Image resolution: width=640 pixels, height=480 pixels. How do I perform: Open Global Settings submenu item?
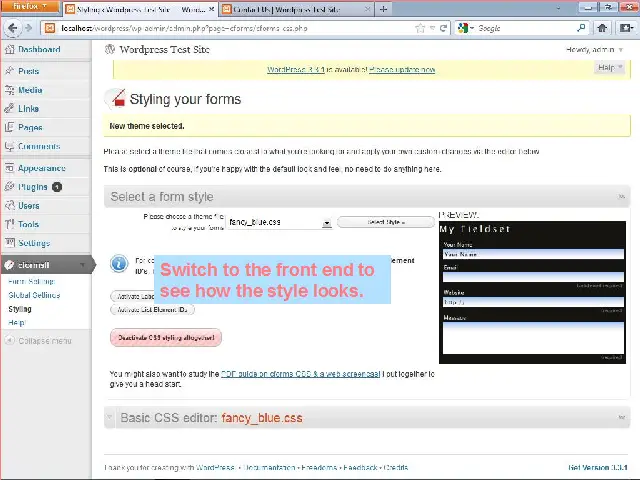34,295
